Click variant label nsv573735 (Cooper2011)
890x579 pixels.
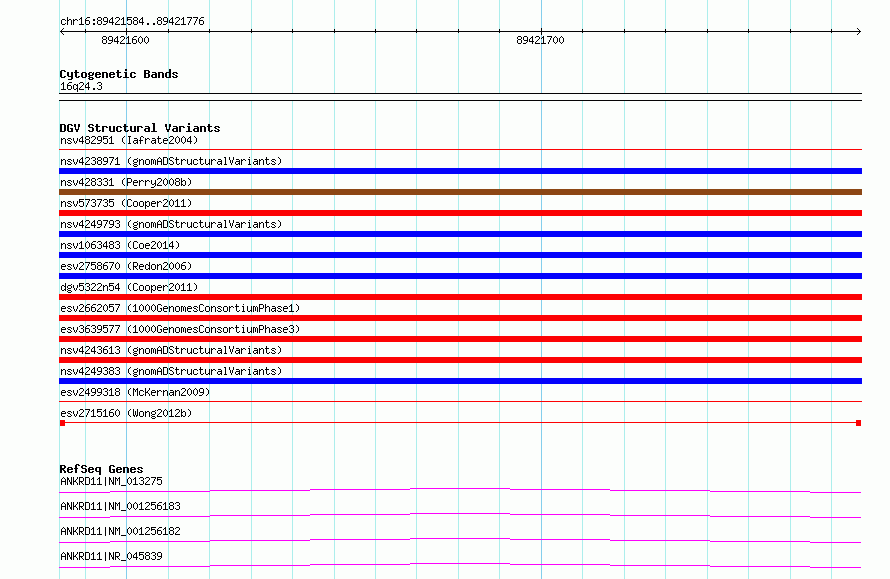tap(126, 203)
